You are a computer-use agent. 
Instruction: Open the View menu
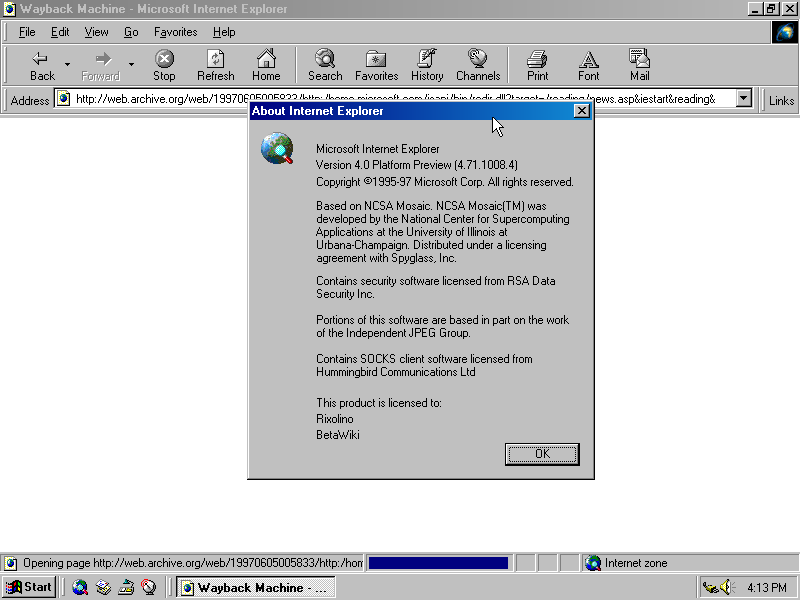[96, 32]
